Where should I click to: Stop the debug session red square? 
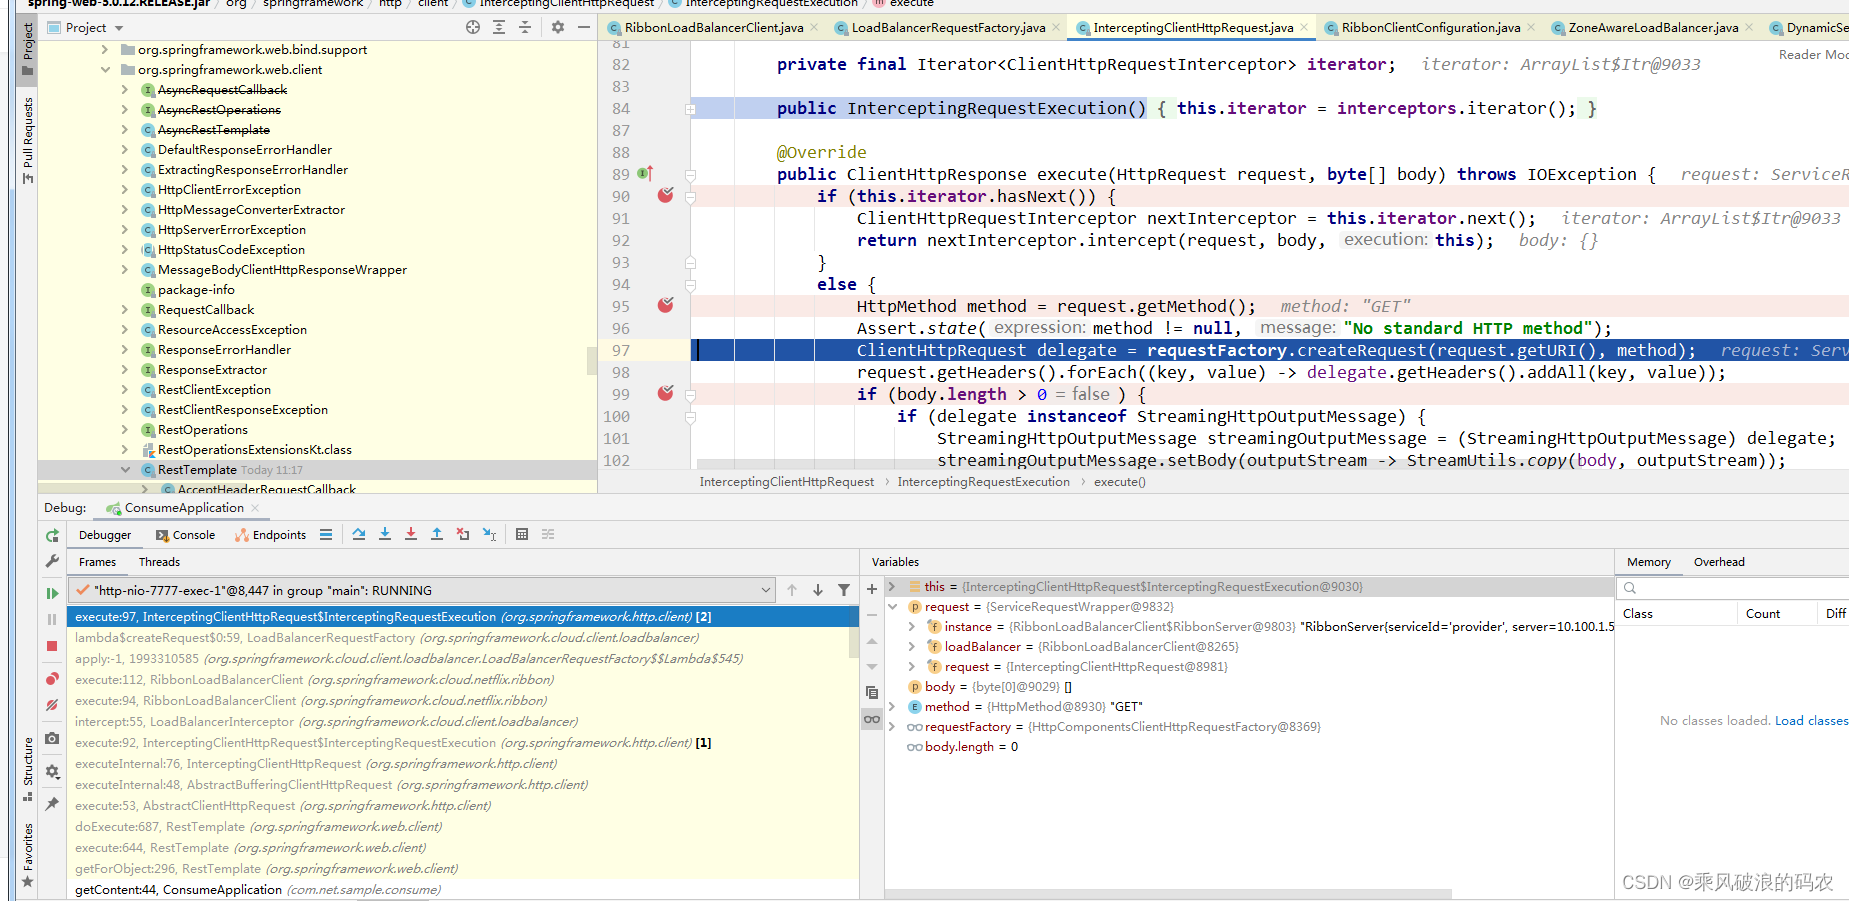click(x=52, y=646)
